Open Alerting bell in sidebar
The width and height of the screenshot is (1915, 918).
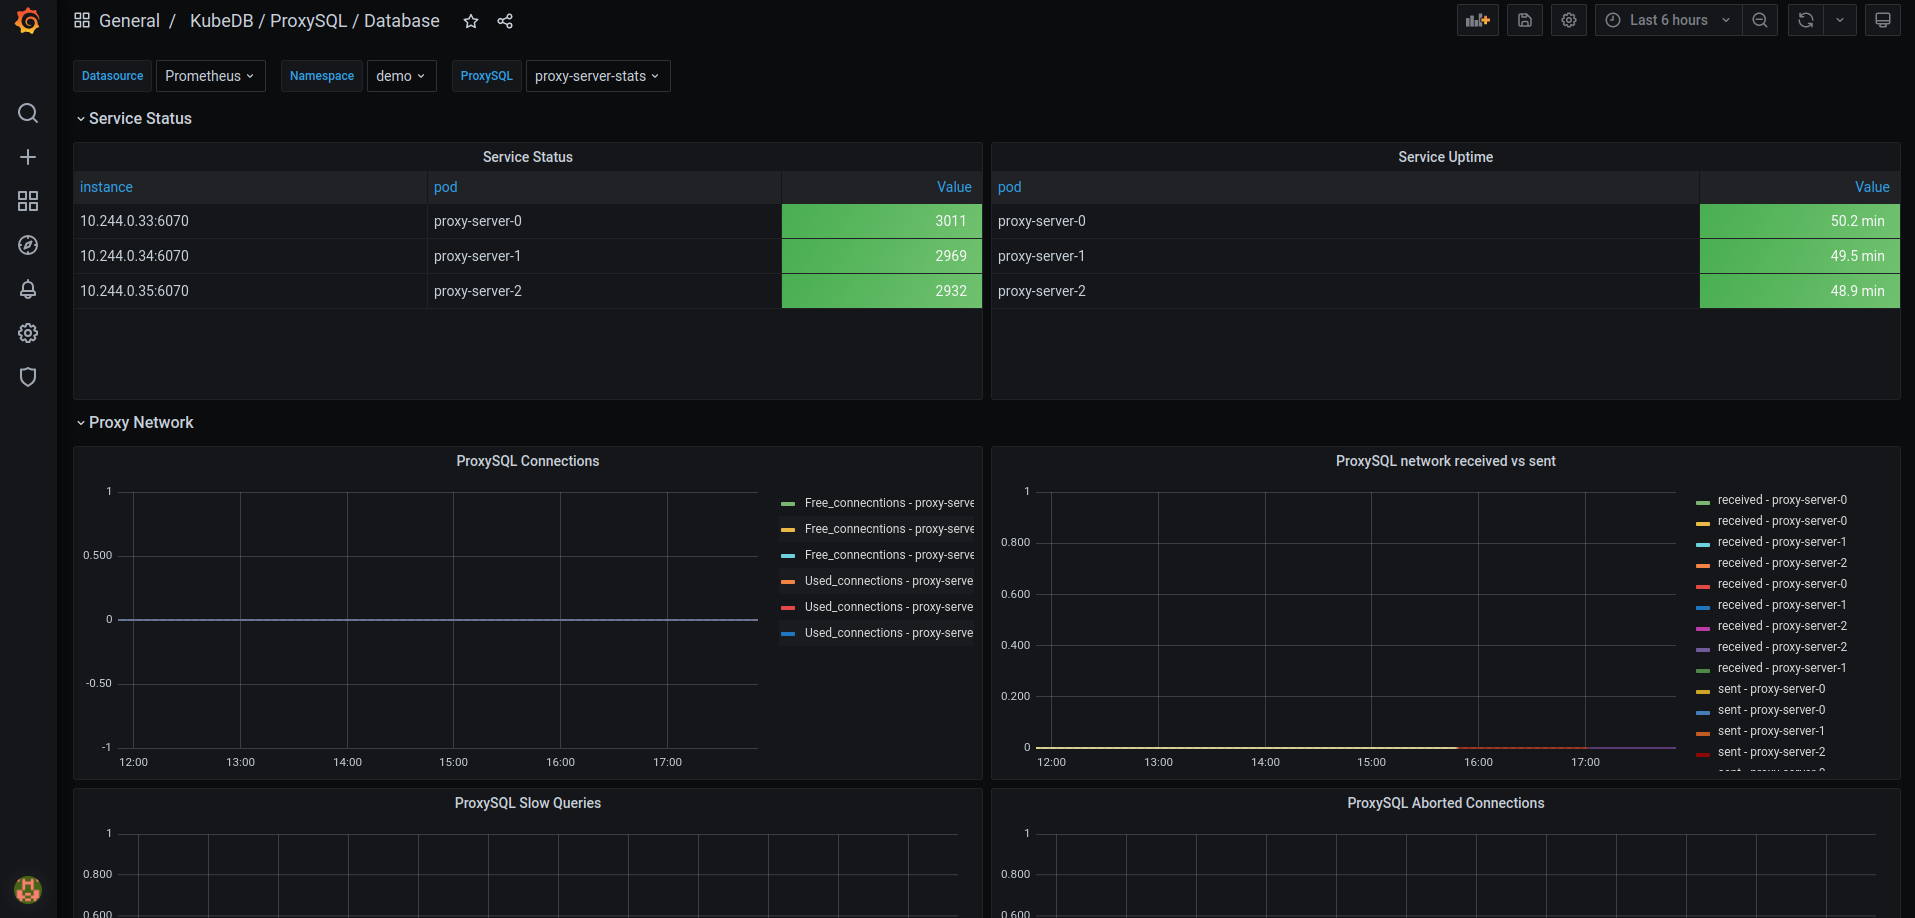click(x=28, y=289)
